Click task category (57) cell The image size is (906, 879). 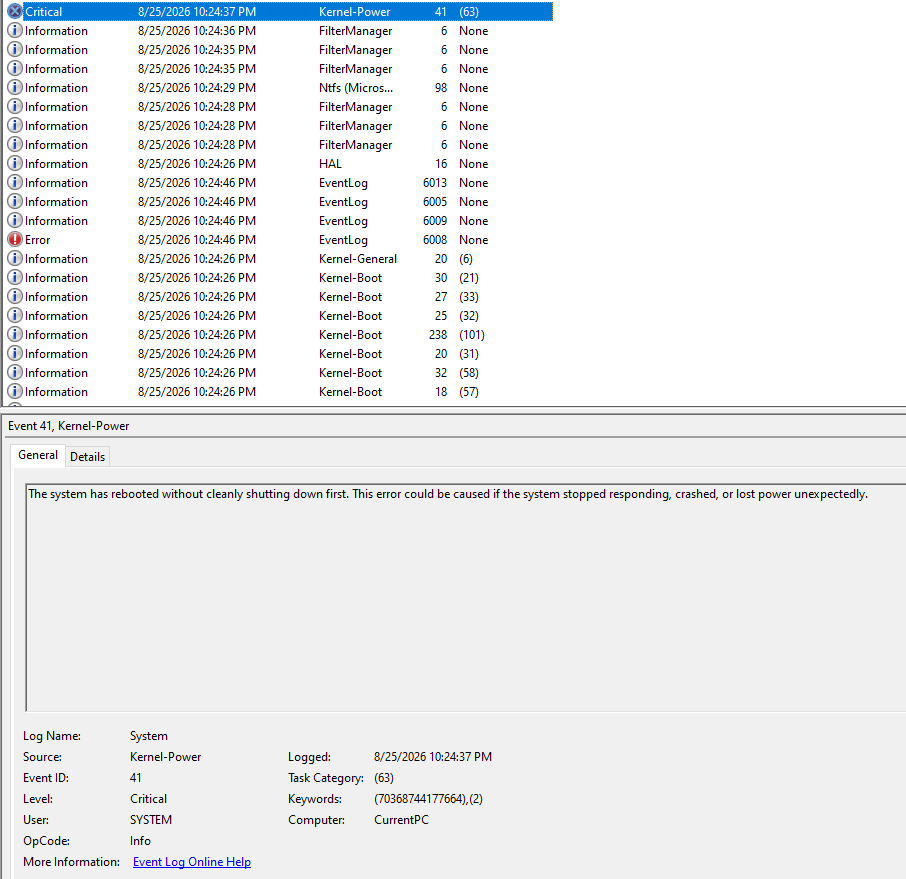coord(469,391)
